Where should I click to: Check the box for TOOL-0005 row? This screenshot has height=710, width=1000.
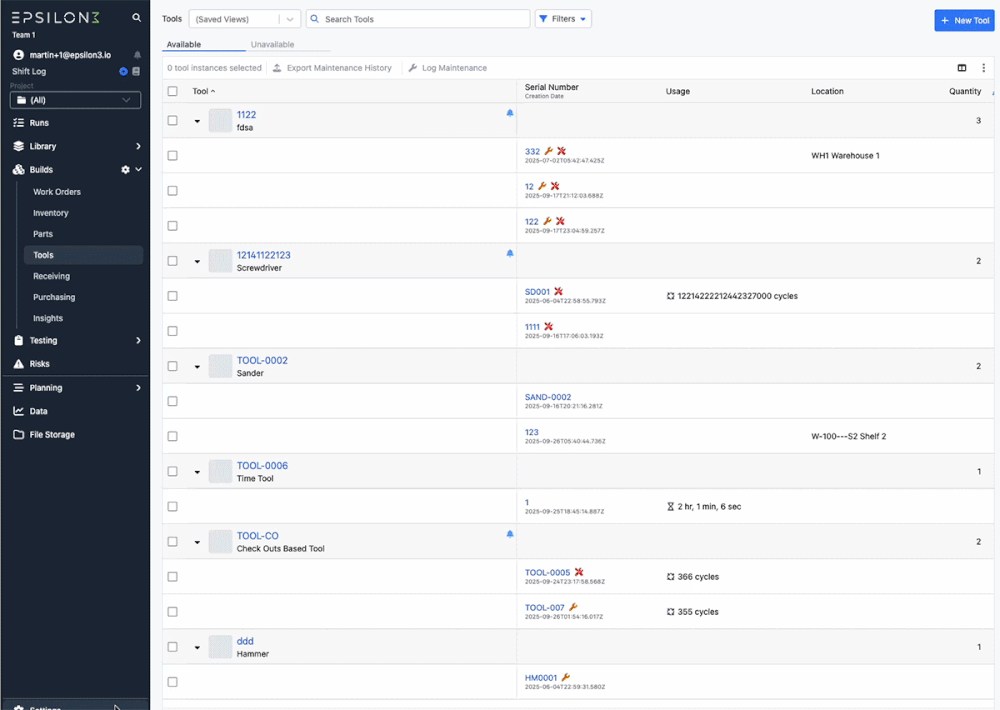[172, 577]
